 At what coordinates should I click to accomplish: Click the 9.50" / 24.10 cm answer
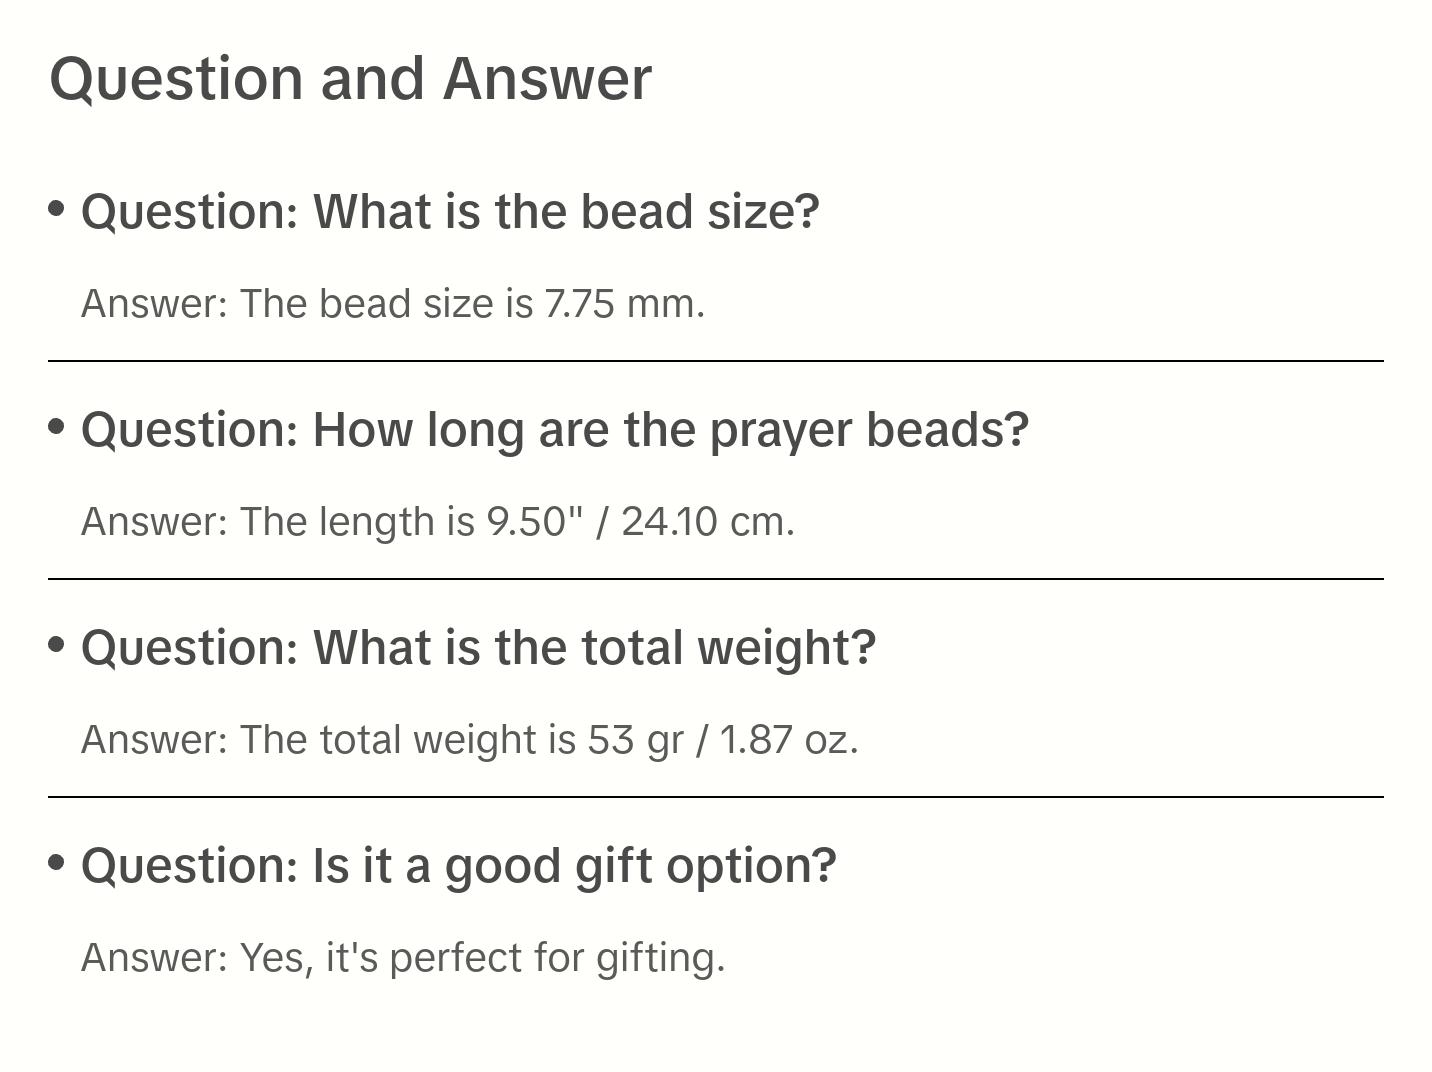(438, 522)
